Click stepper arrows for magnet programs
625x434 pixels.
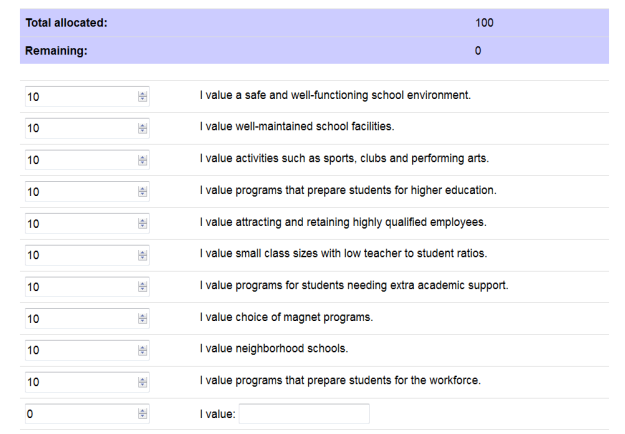(142, 319)
